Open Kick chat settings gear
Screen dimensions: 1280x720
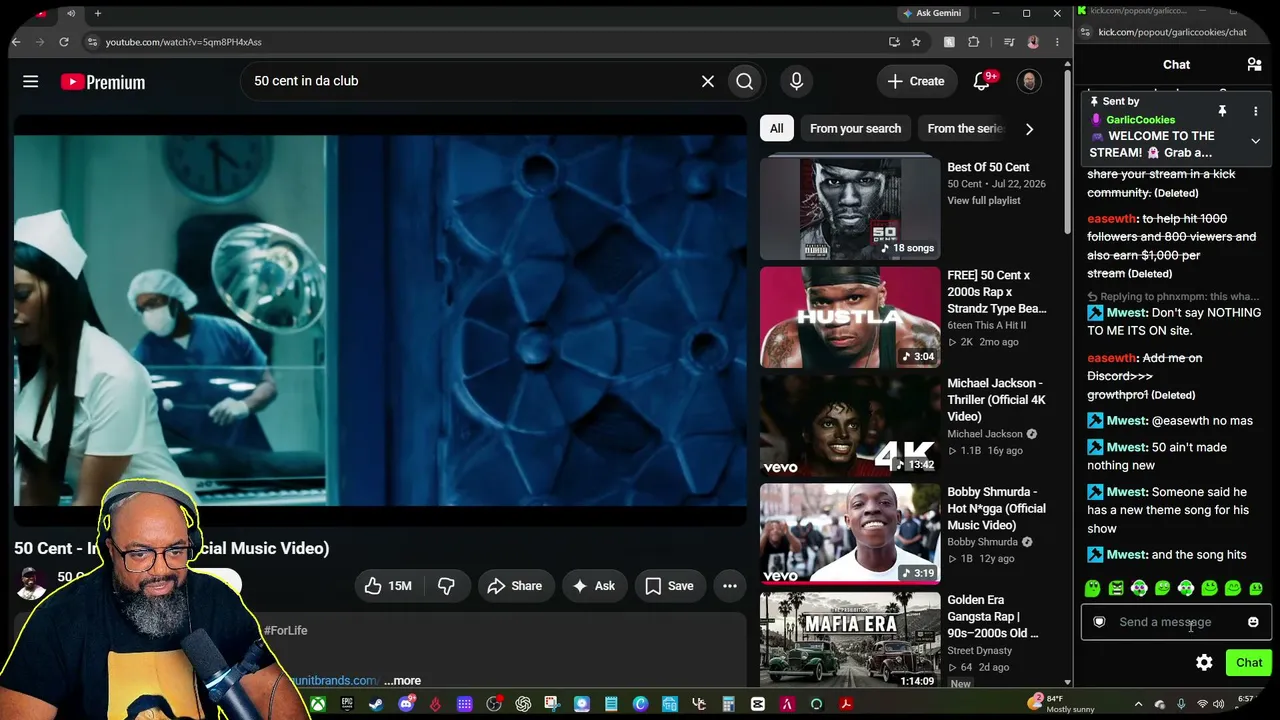click(1204, 662)
